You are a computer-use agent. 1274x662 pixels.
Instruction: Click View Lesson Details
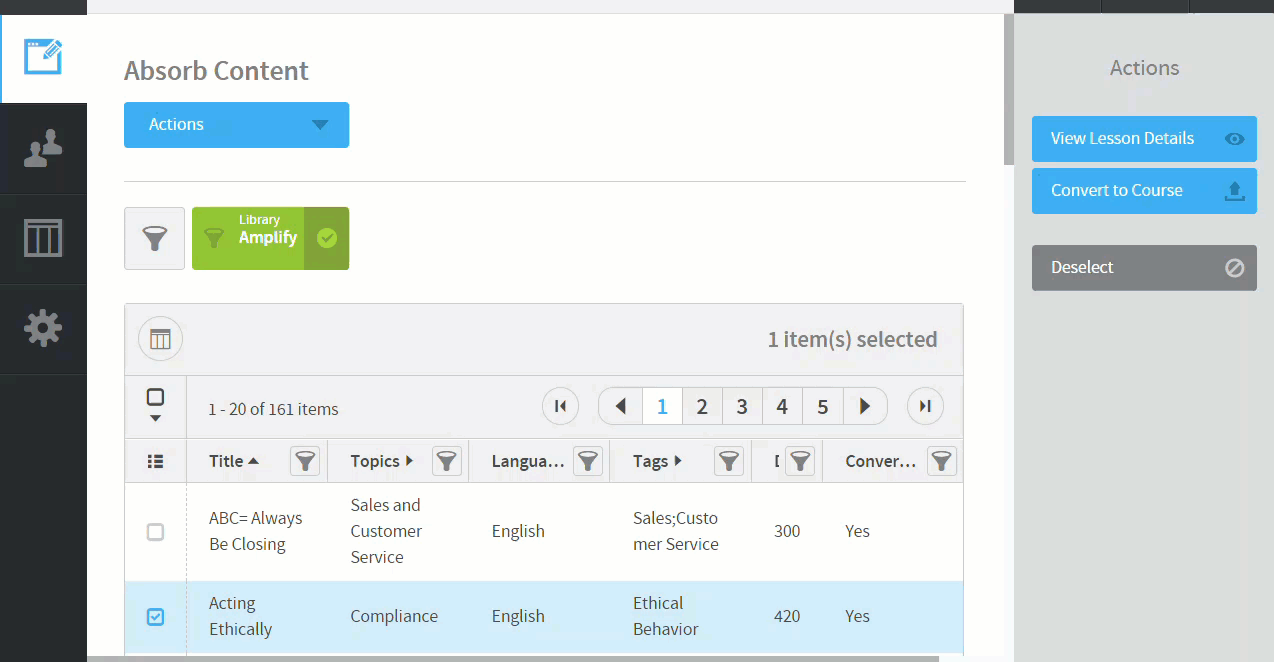(1143, 139)
